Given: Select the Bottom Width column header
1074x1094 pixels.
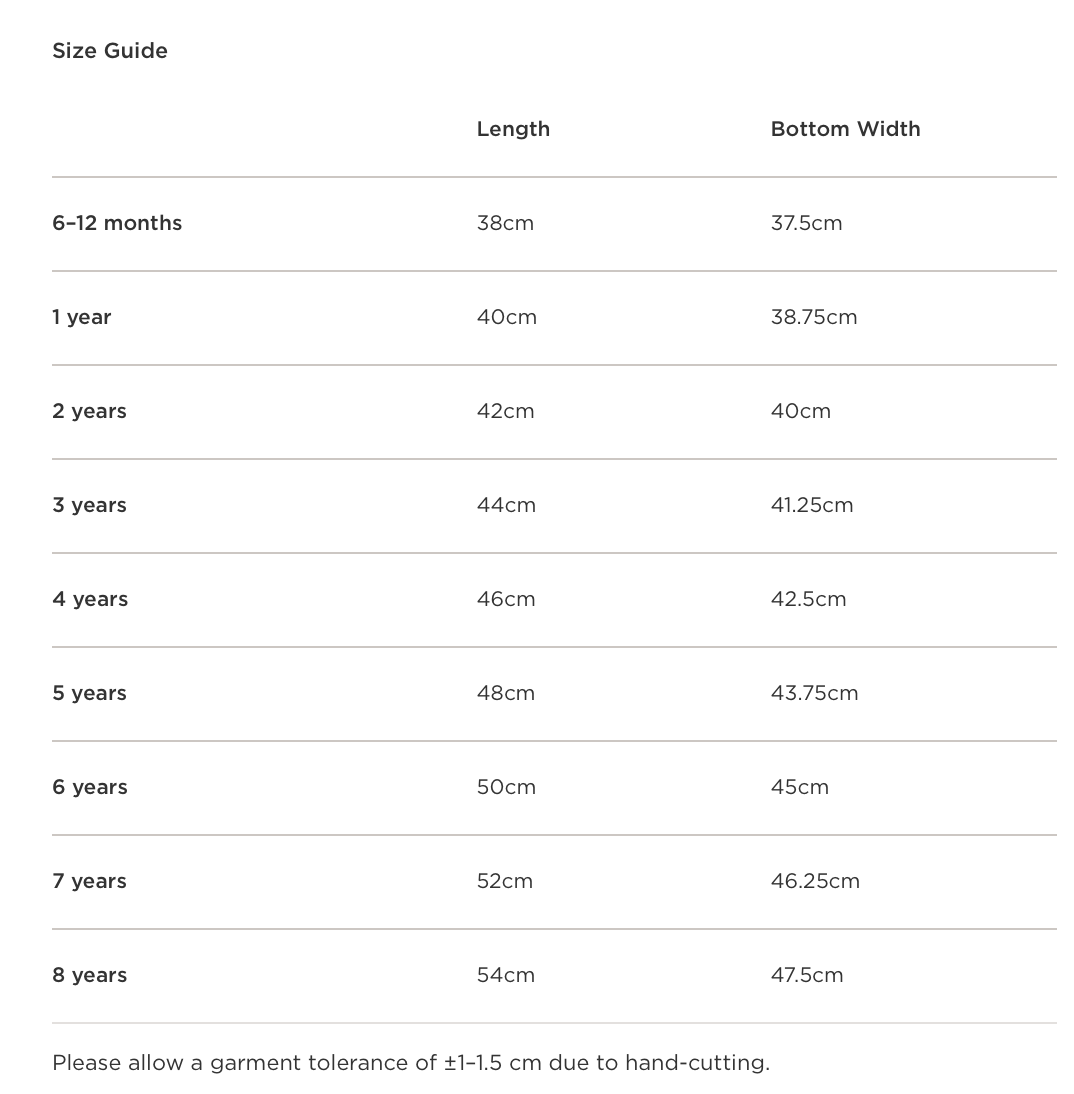Looking at the screenshot, I should click(x=845, y=129).
